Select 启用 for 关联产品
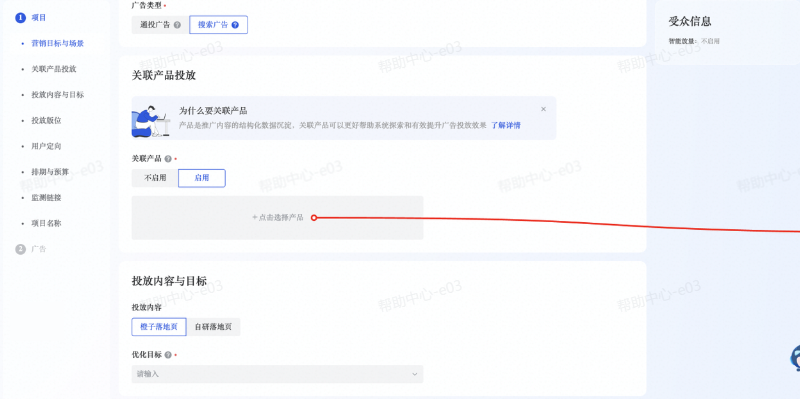This screenshot has width=800, height=399. coord(202,178)
